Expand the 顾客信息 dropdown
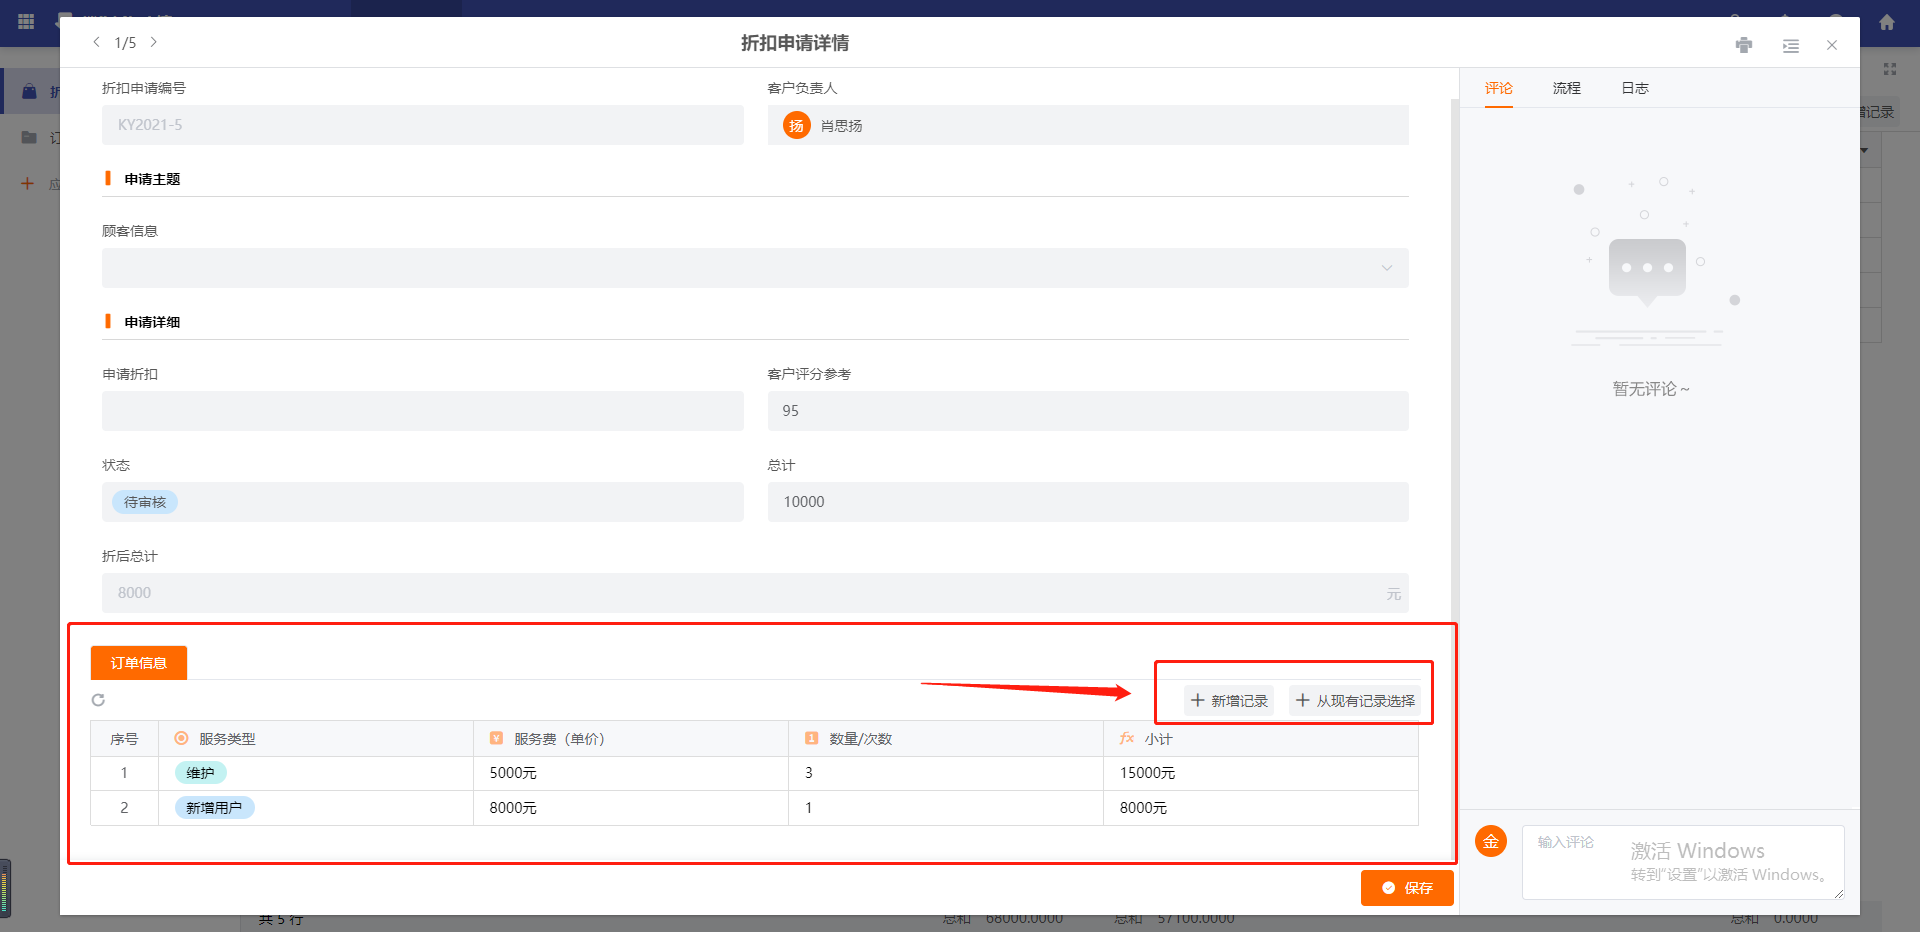 click(x=1387, y=268)
